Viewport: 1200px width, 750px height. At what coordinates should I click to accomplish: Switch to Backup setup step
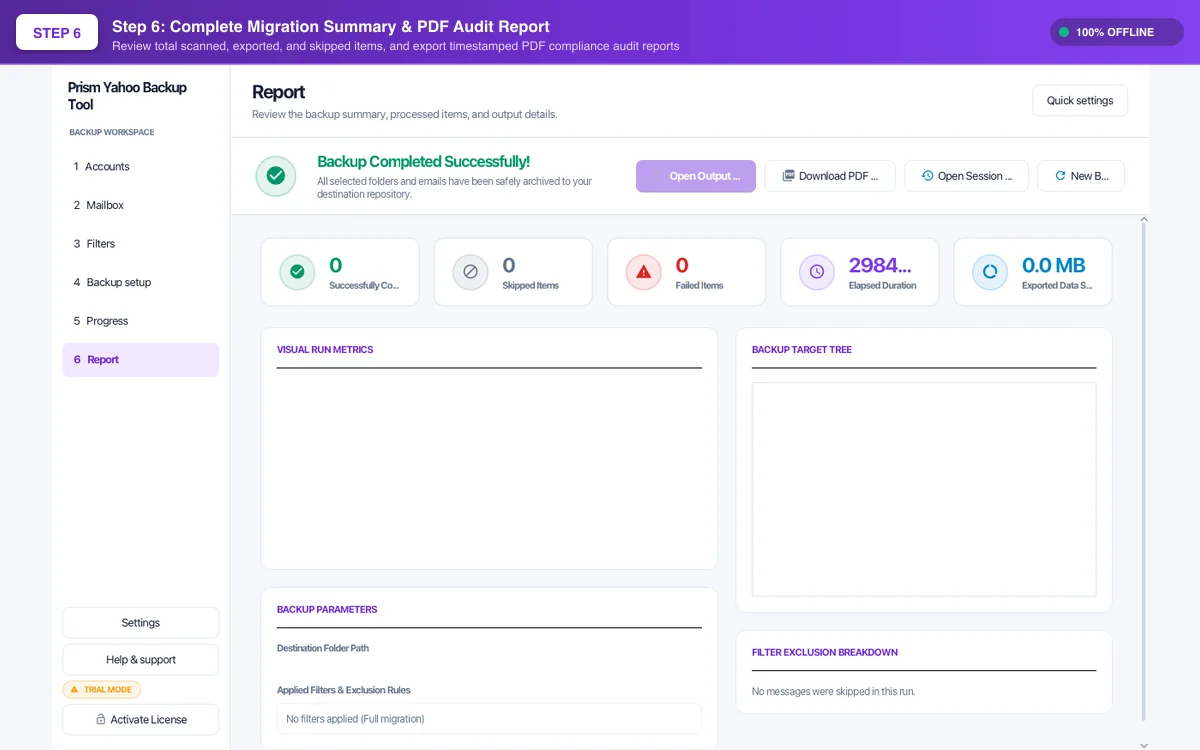click(141, 282)
